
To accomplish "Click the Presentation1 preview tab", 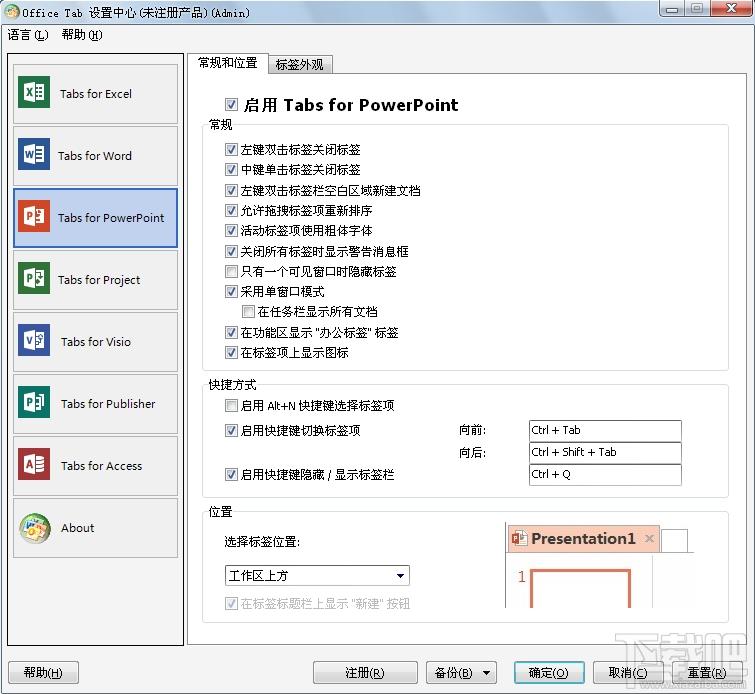I will [584, 538].
